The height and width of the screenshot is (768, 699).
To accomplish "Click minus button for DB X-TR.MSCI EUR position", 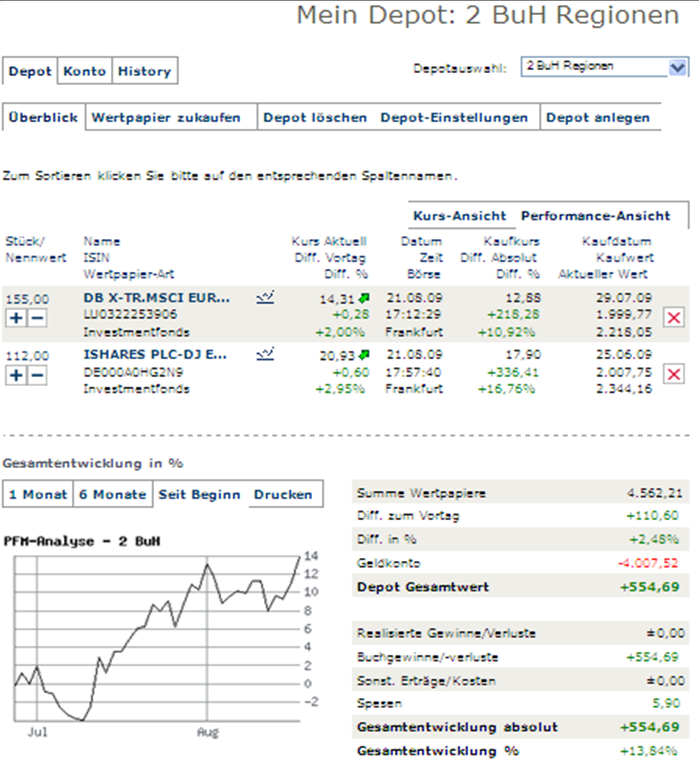I will pos(36,317).
